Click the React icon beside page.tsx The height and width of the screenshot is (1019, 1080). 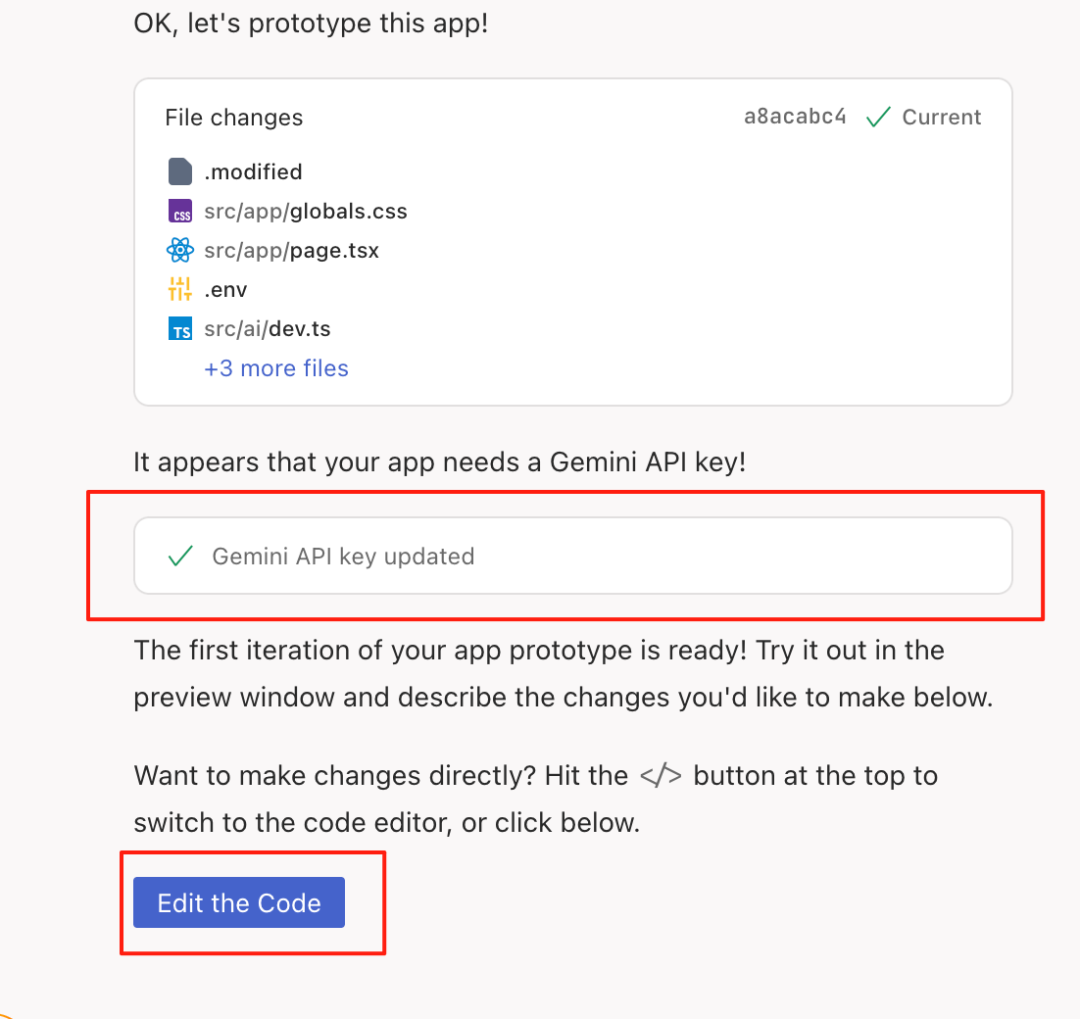[180, 250]
